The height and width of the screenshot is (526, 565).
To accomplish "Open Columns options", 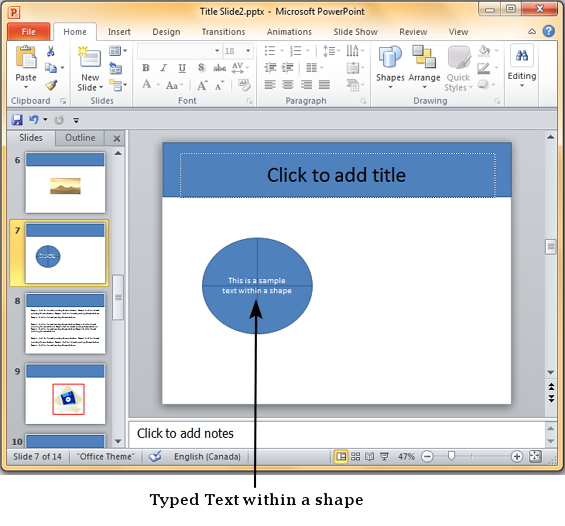I will 314,67.
